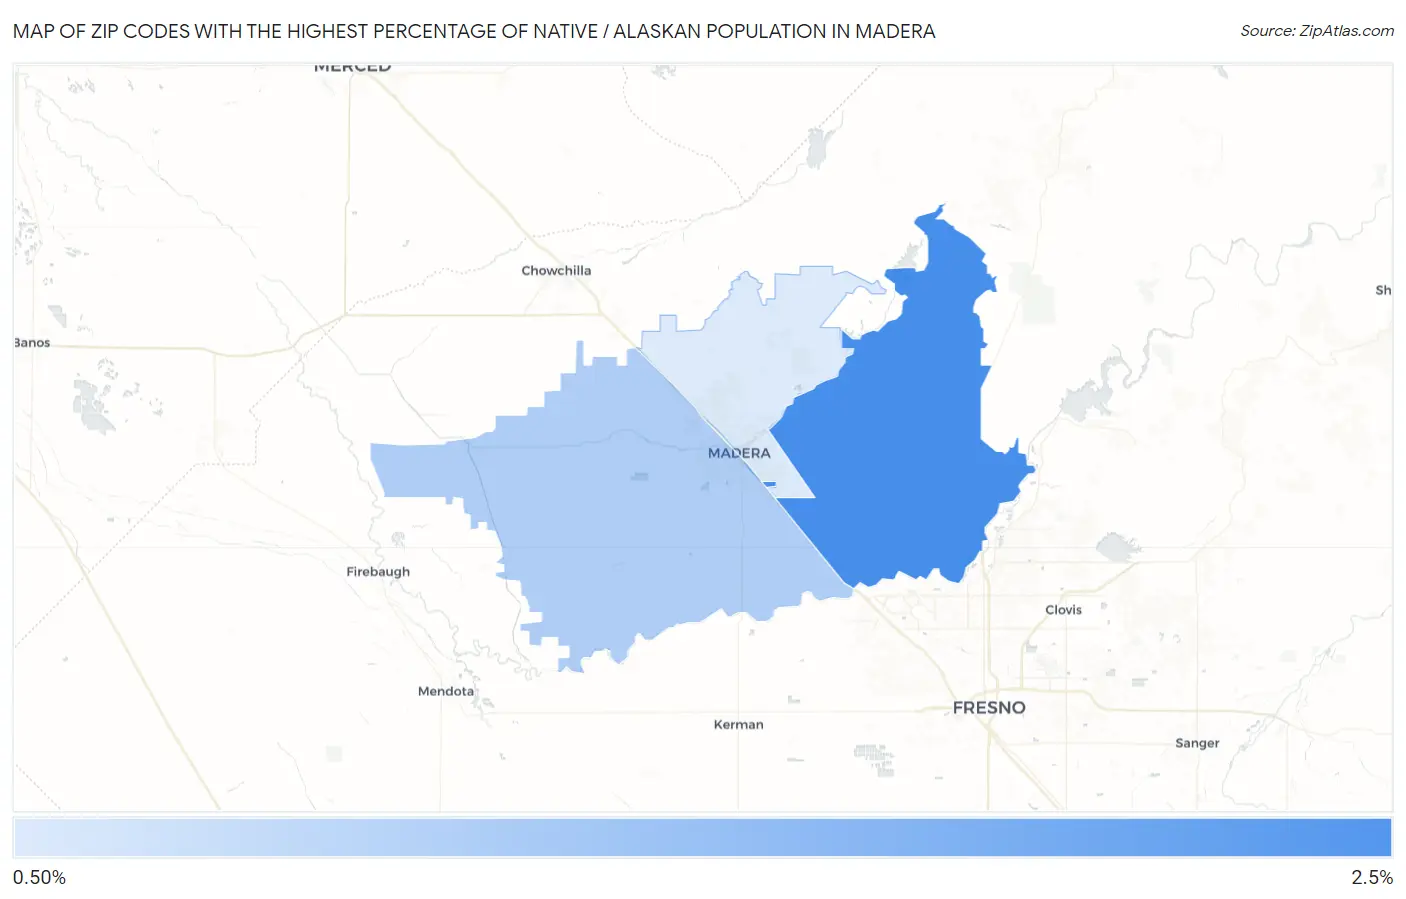Click the MADERA city label
Image resolution: width=1406 pixels, height=899 pixels.
point(739,453)
